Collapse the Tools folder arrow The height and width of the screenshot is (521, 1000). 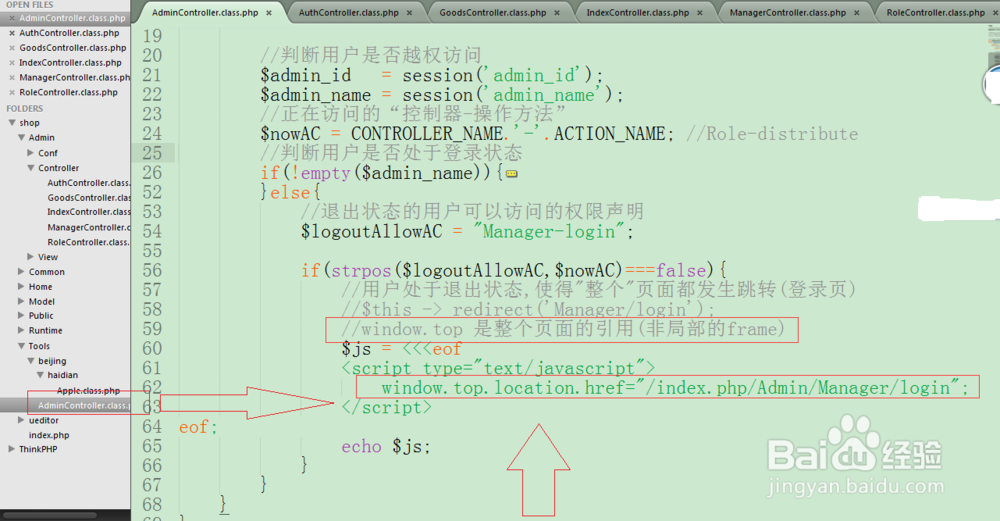pos(21,346)
